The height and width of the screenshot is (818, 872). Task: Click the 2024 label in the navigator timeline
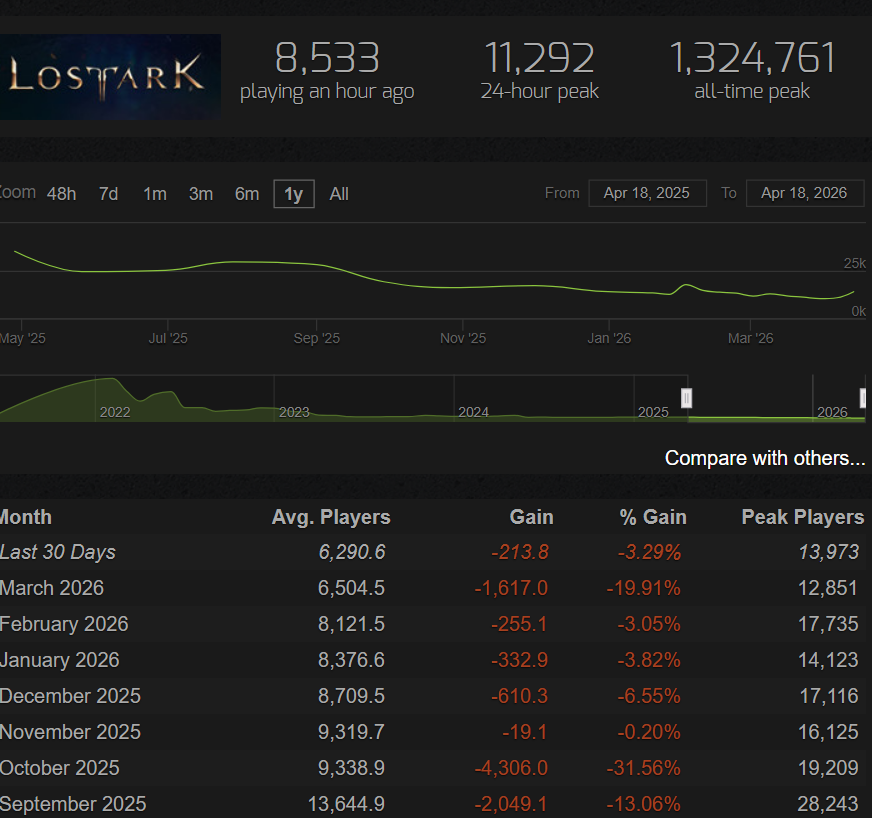(x=473, y=412)
